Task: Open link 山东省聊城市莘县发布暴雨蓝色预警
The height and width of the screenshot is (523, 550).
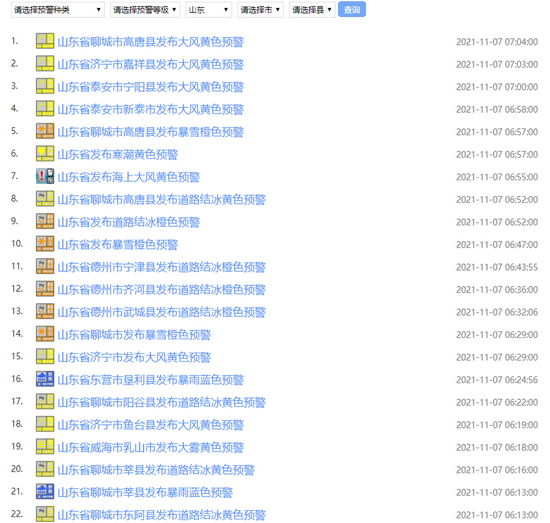Action: [x=145, y=492]
